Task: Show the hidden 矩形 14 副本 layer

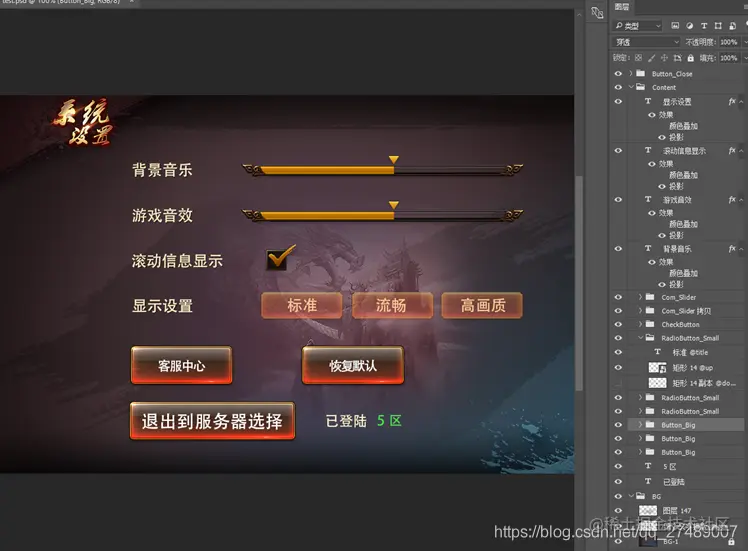Action: pos(618,383)
